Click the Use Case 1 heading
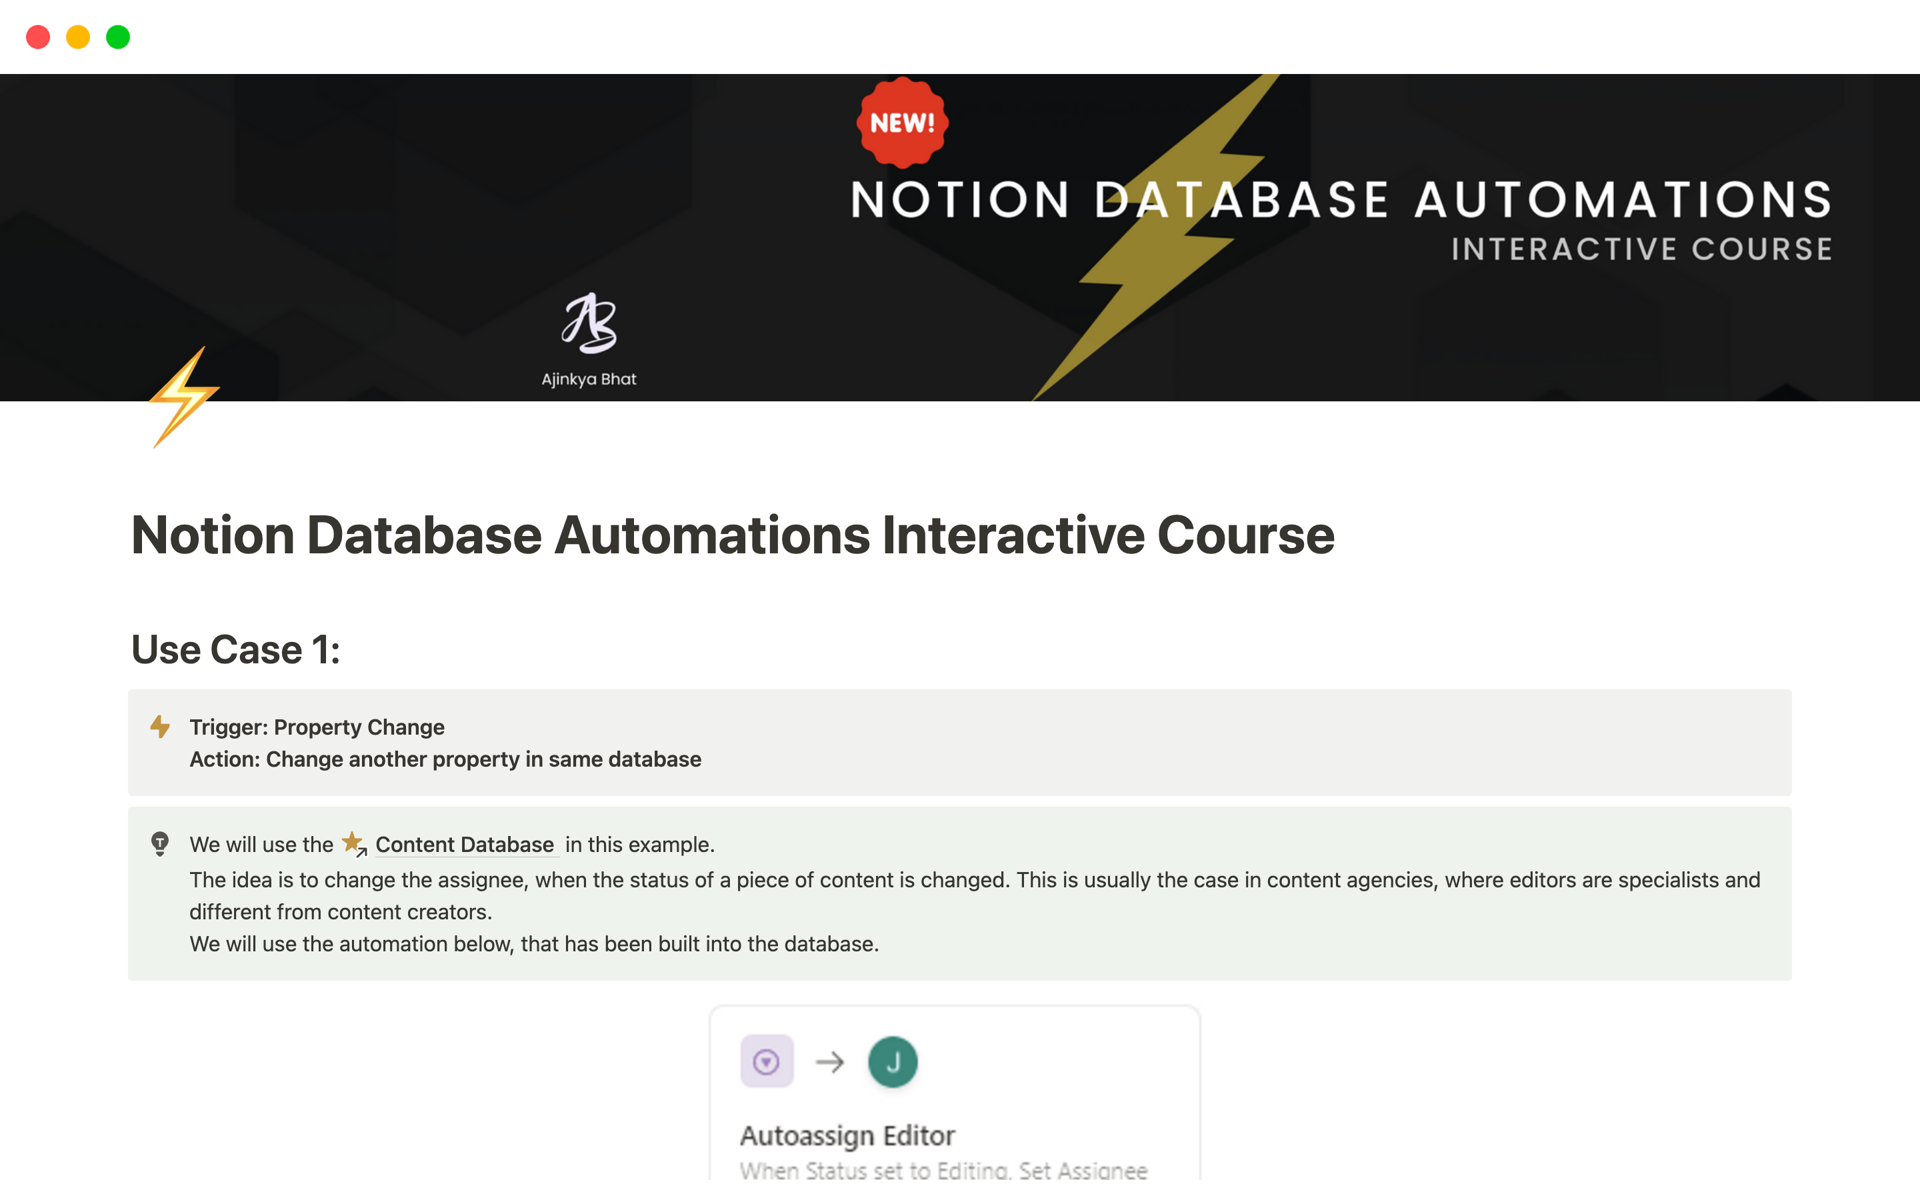 pos(235,650)
